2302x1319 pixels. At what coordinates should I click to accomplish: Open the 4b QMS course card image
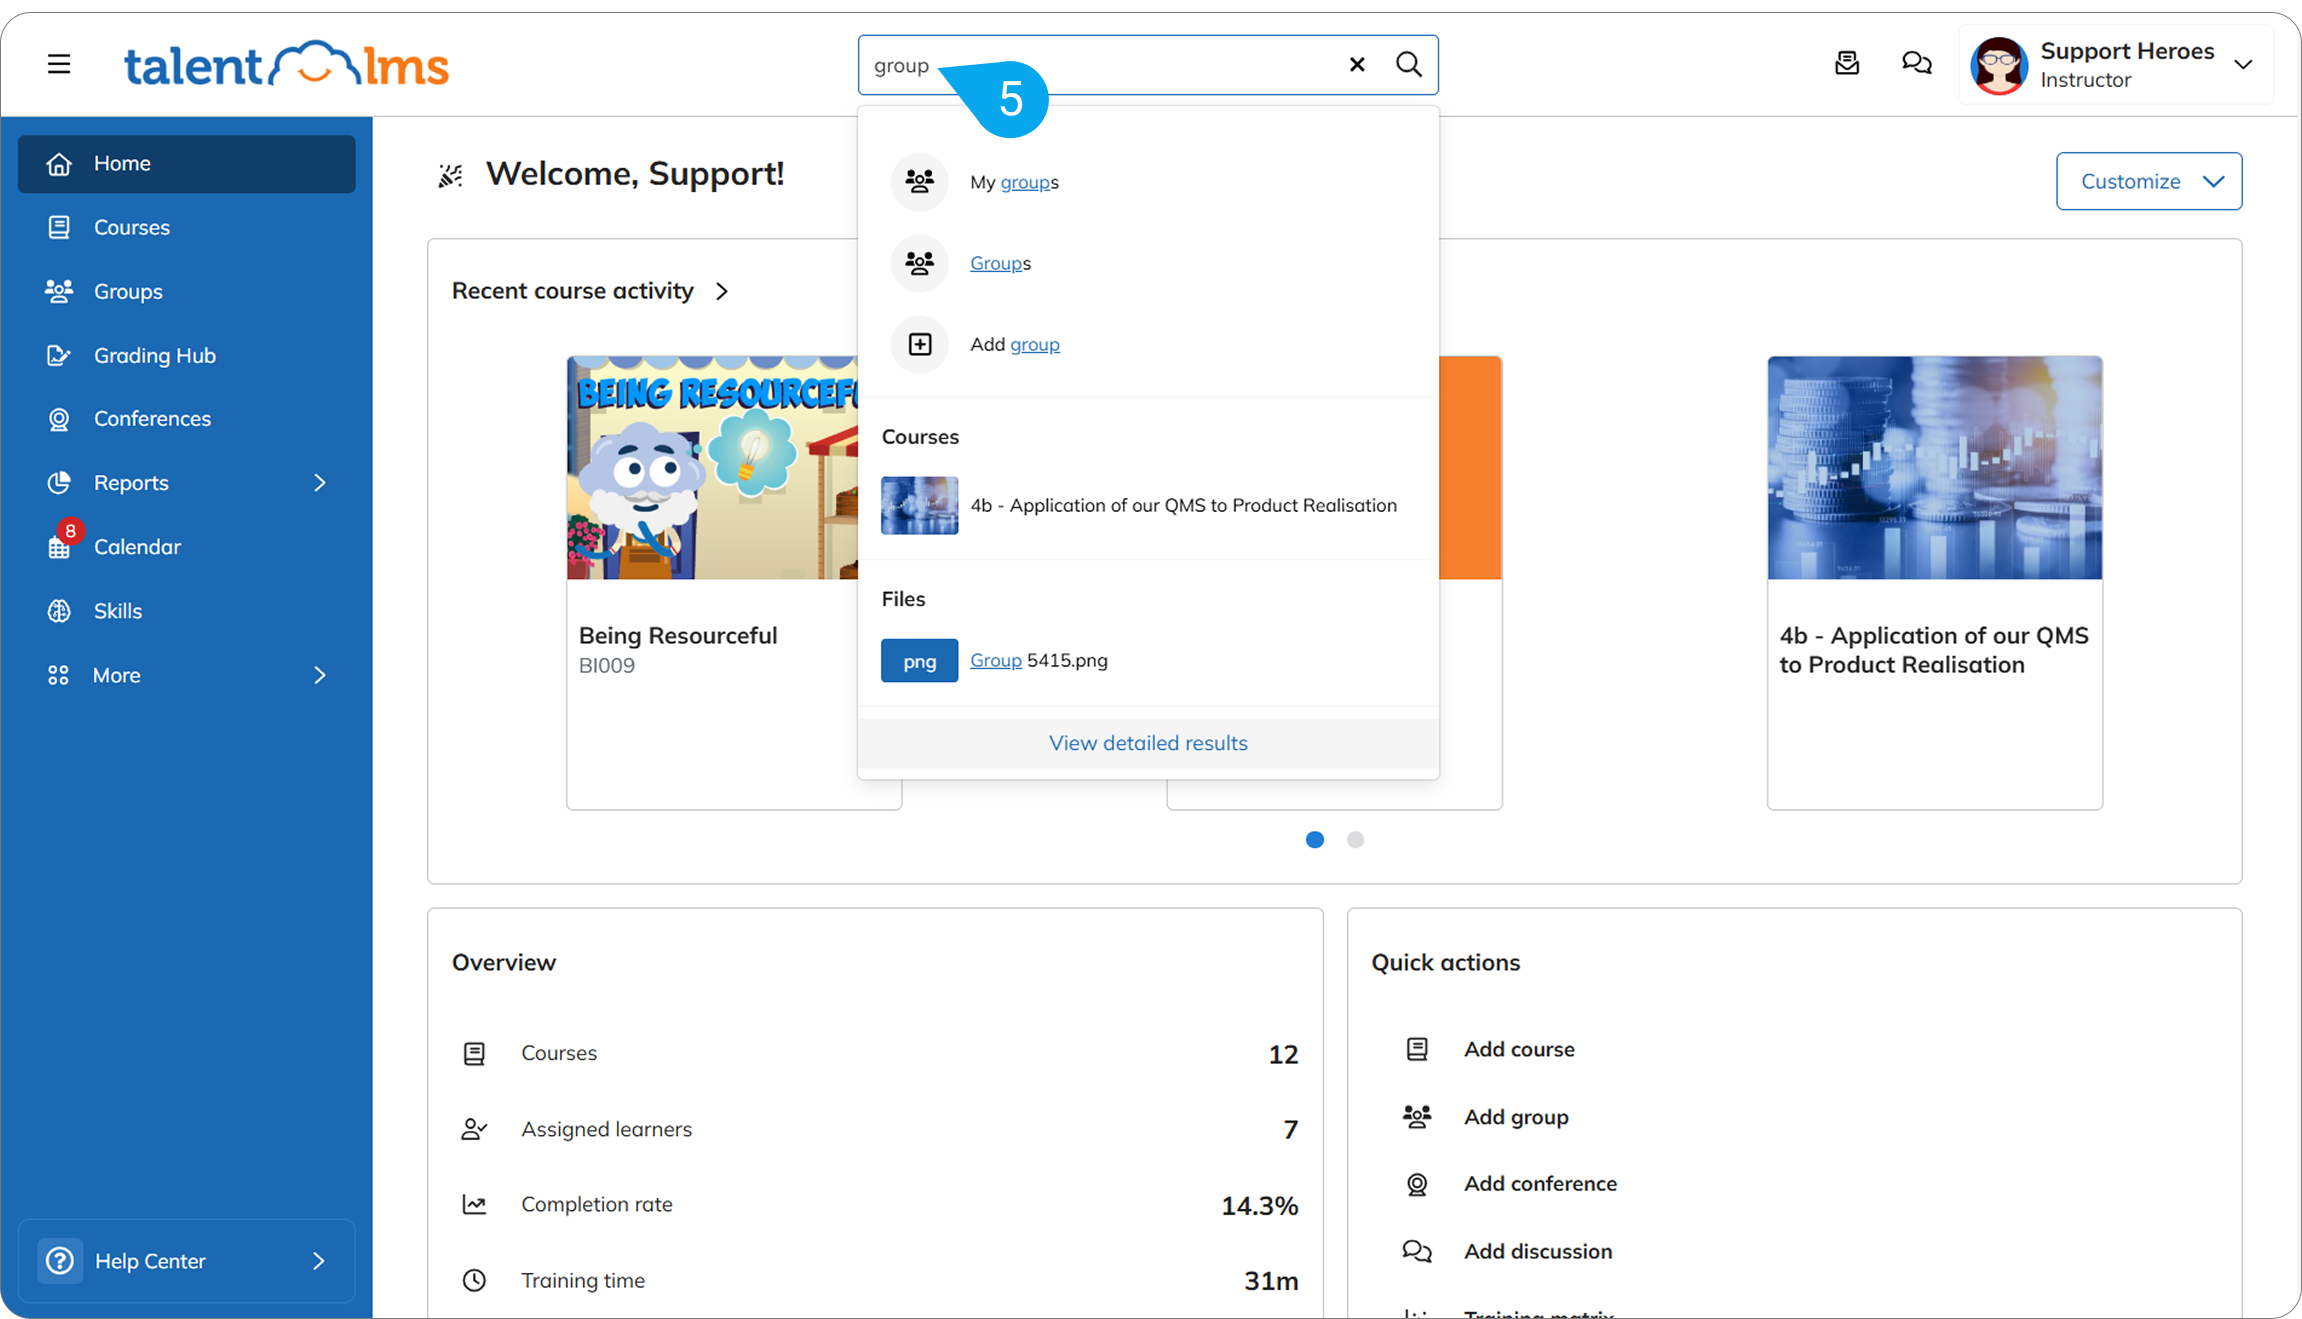(x=1934, y=467)
